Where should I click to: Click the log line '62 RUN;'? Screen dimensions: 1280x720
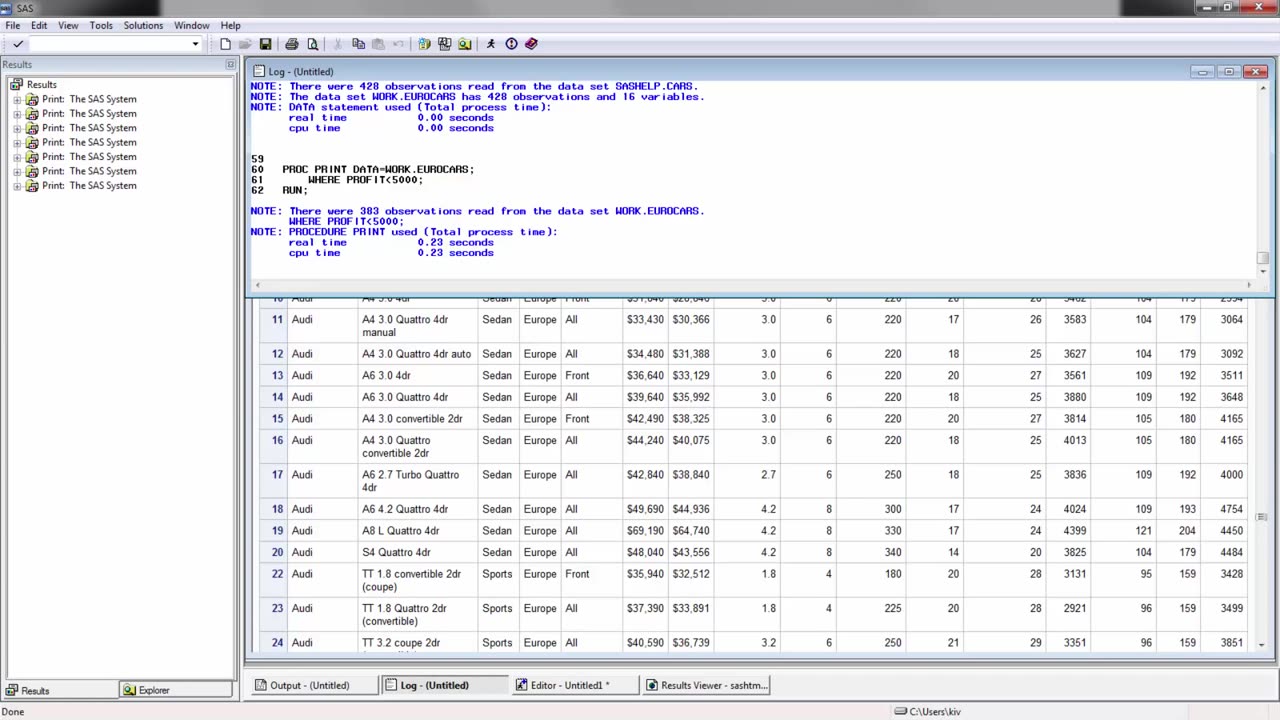point(279,190)
